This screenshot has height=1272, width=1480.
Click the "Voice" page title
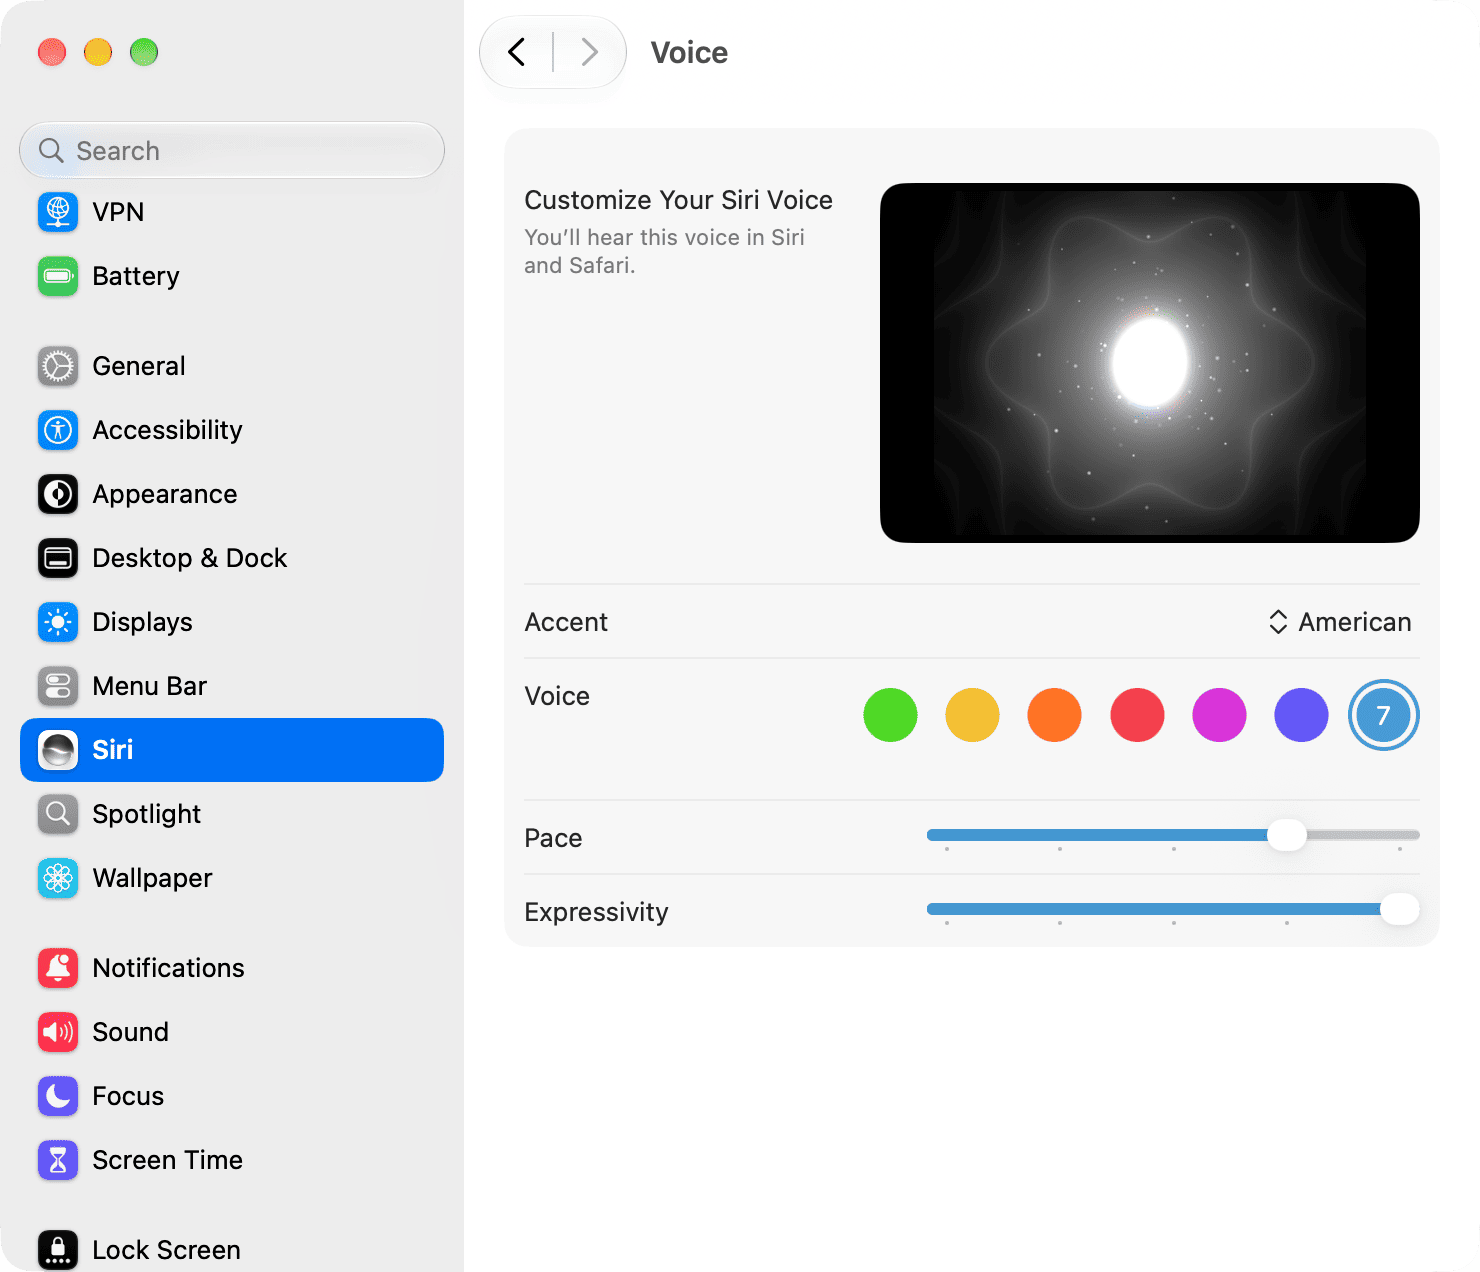pos(690,52)
